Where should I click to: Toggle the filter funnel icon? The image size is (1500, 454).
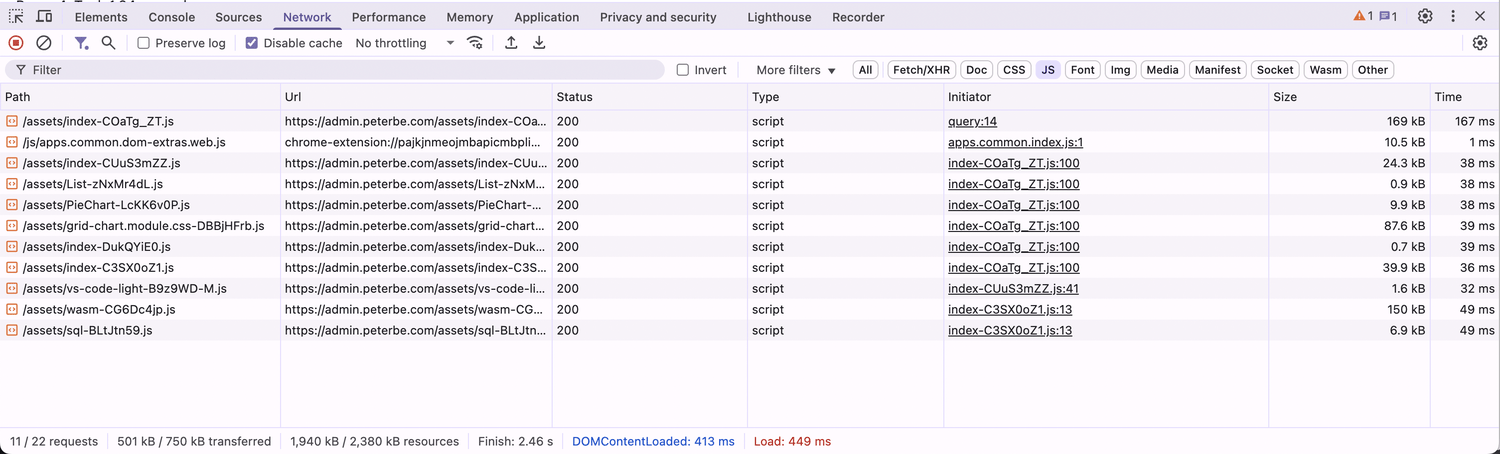coord(81,43)
